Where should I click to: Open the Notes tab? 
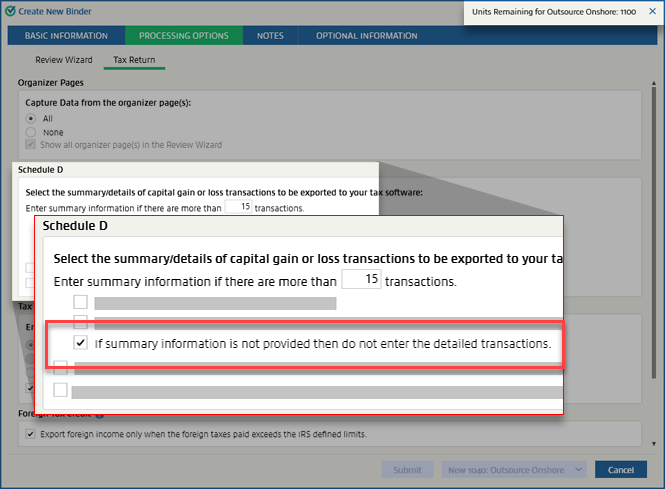pyautogui.click(x=270, y=36)
